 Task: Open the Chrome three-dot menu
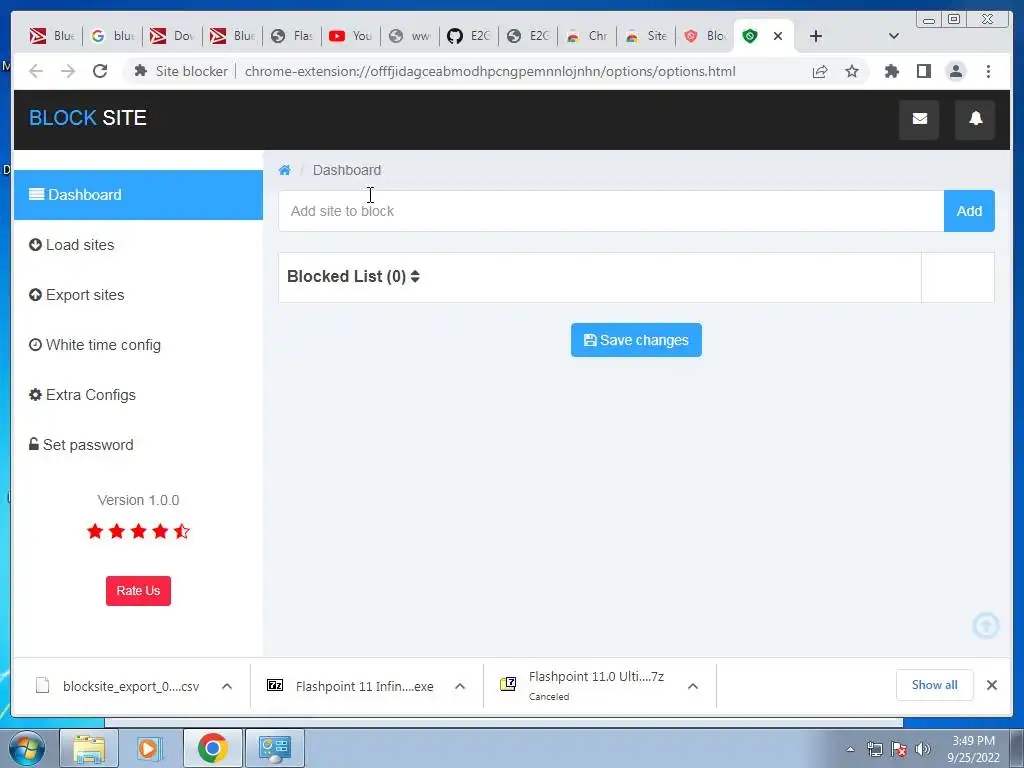point(988,71)
